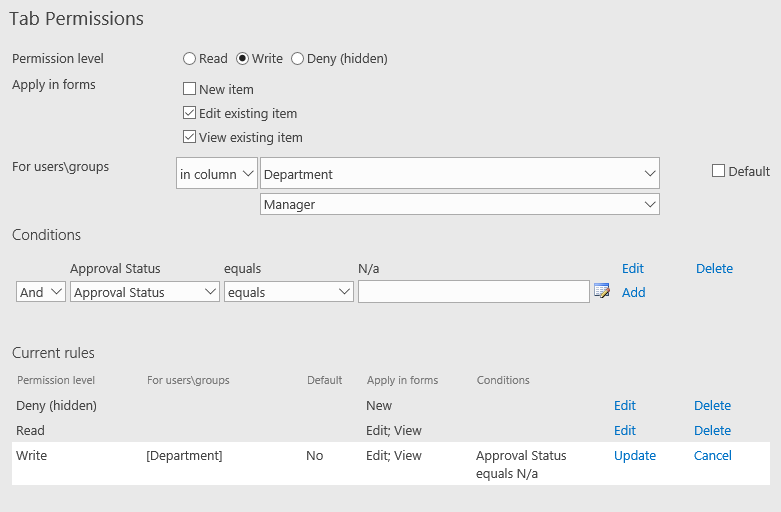Open the condition value picker icon

coord(602,291)
